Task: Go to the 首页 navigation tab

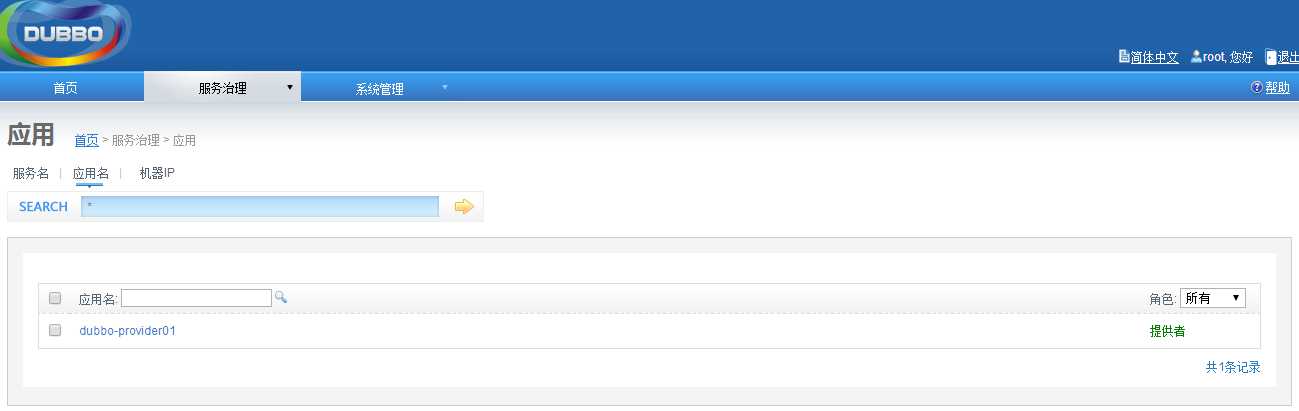Action: coord(65,87)
